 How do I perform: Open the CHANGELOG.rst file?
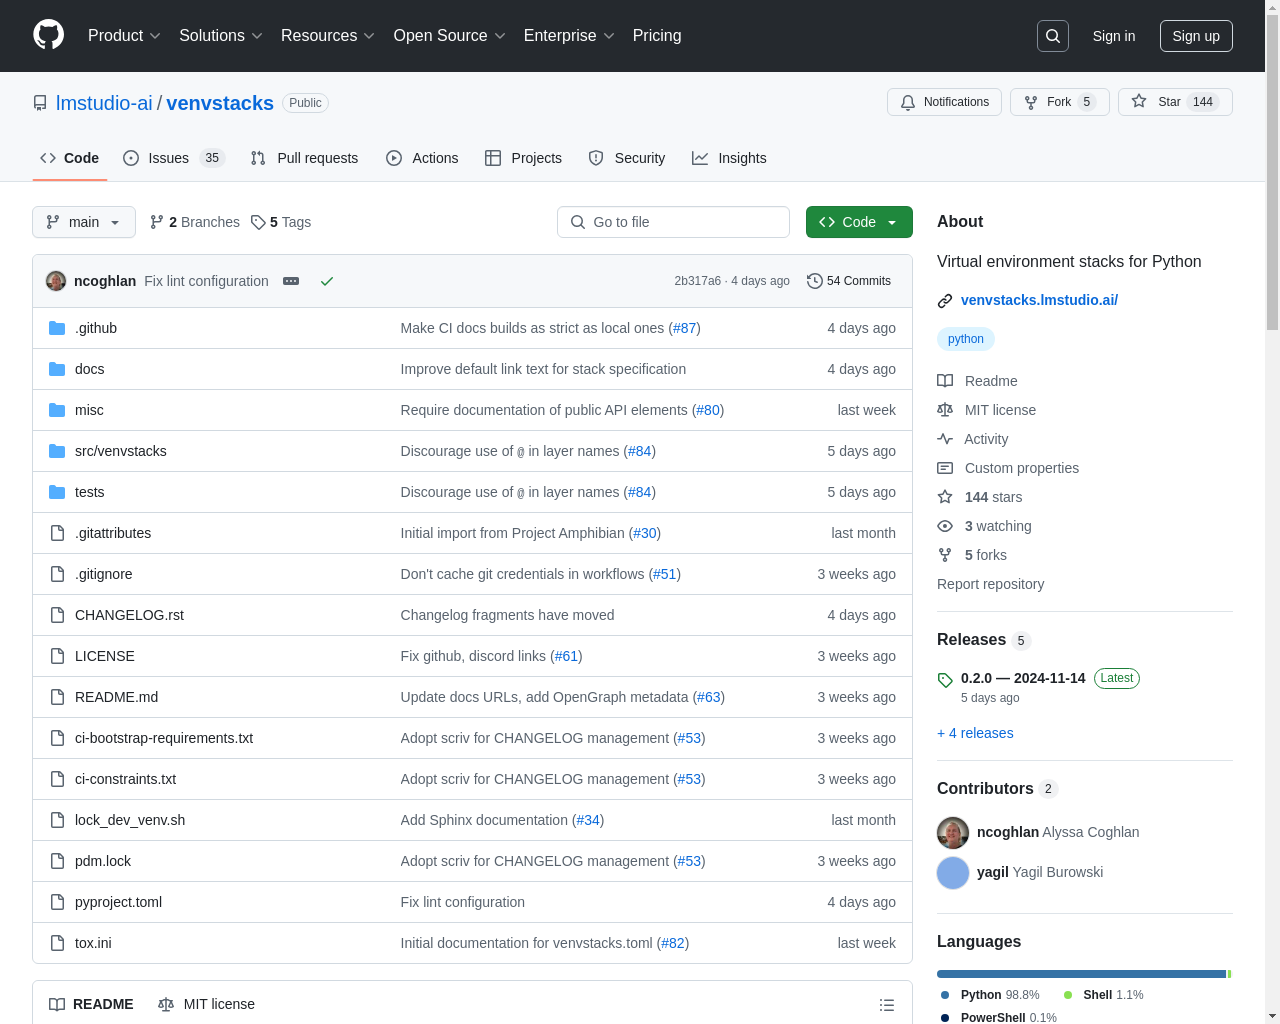click(129, 615)
